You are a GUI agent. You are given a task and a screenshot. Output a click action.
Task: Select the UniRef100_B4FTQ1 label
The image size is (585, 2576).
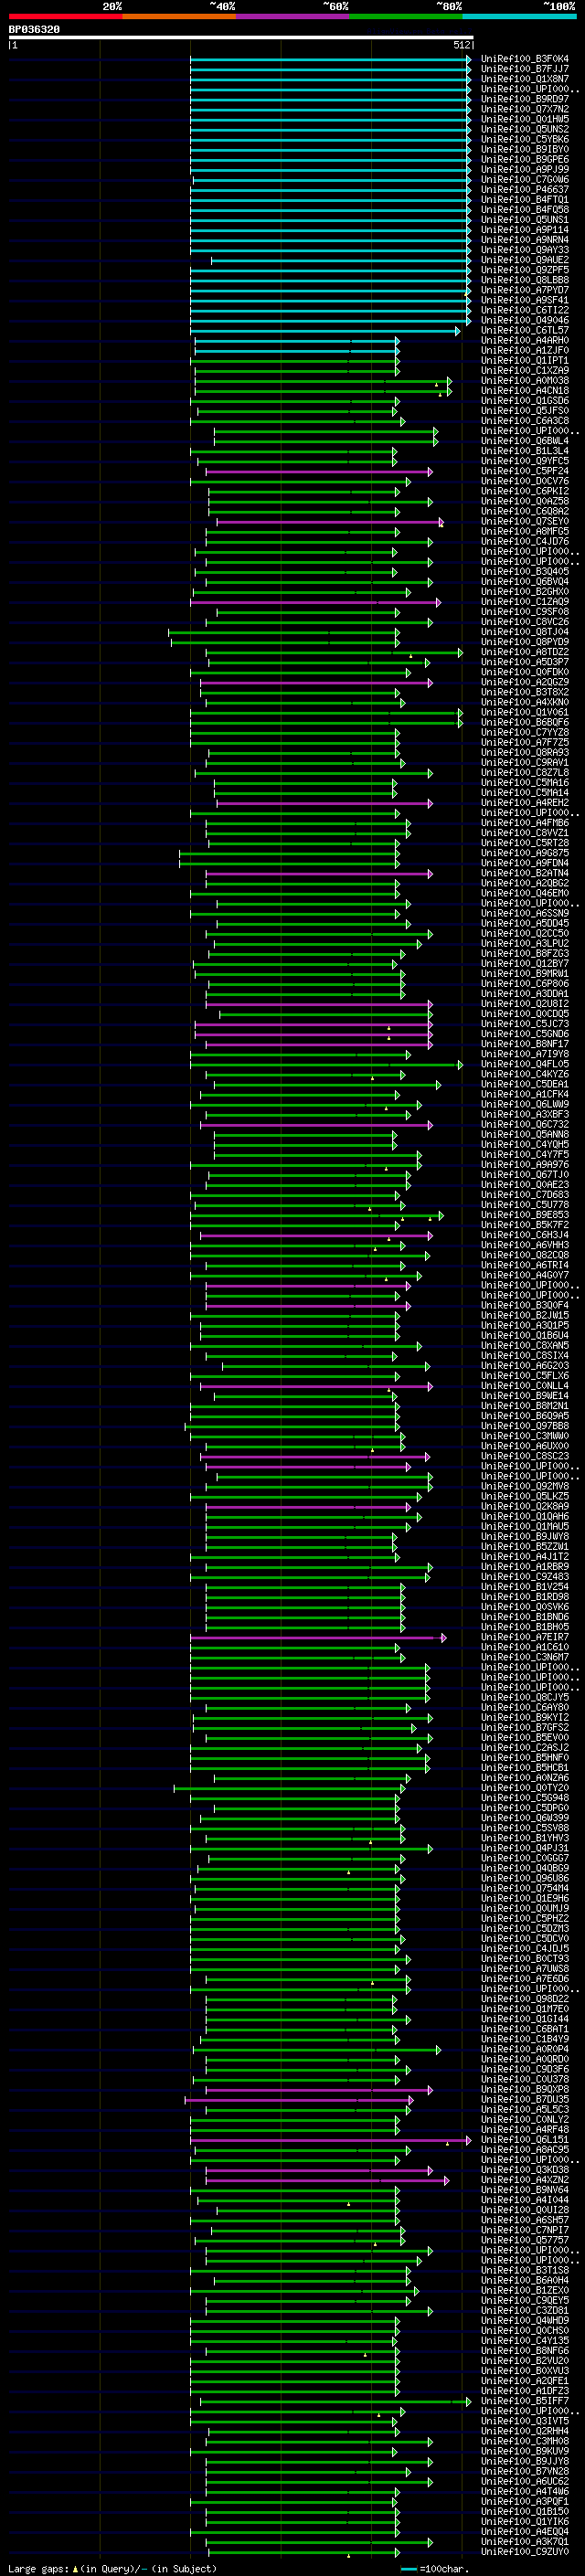tap(525, 199)
